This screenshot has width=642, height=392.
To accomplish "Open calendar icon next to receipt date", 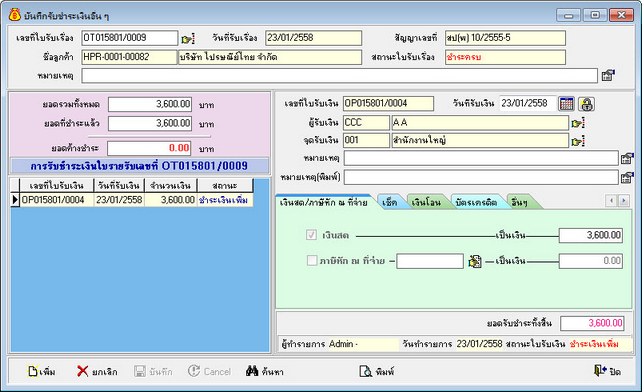I will click(566, 104).
